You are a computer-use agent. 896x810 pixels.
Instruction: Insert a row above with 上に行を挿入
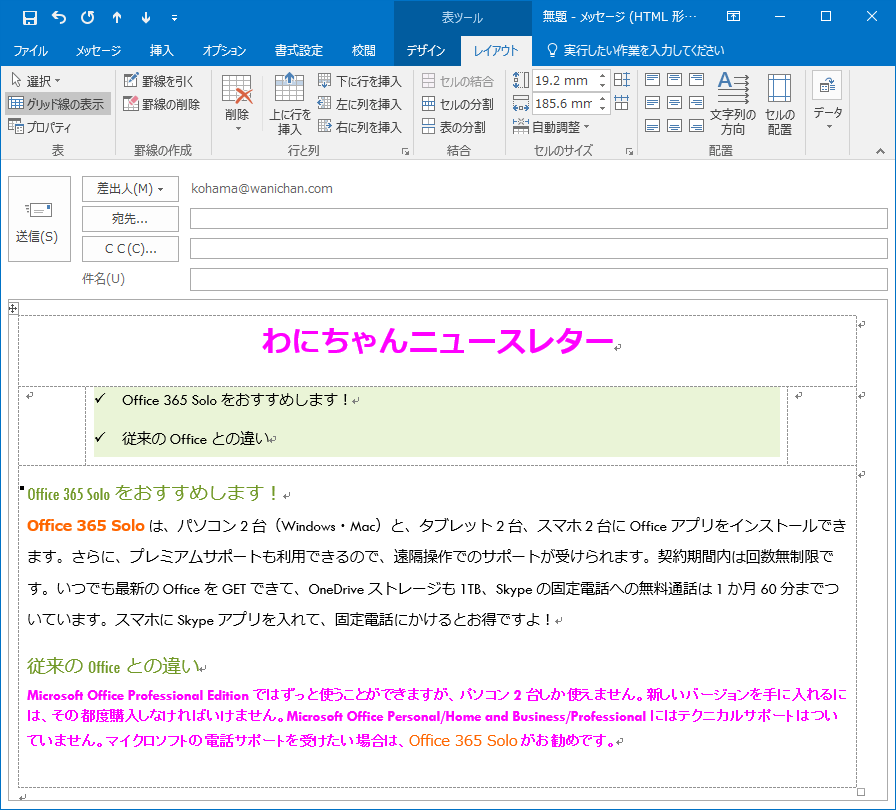[x=290, y=104]
